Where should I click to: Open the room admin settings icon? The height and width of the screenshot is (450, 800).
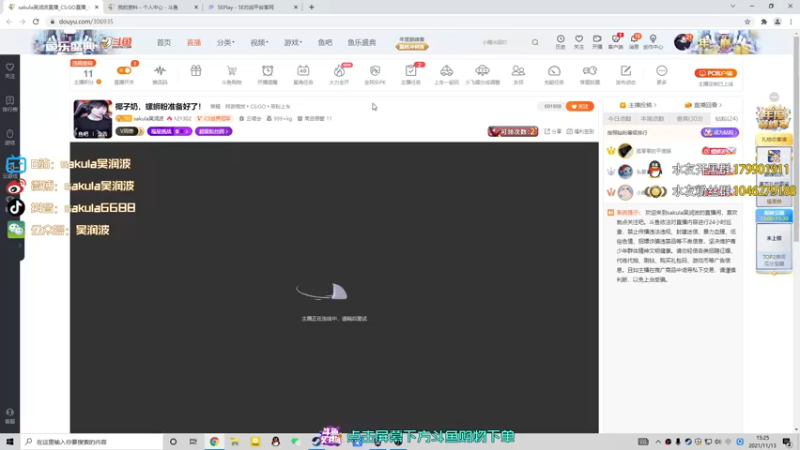tap(590, 71)
